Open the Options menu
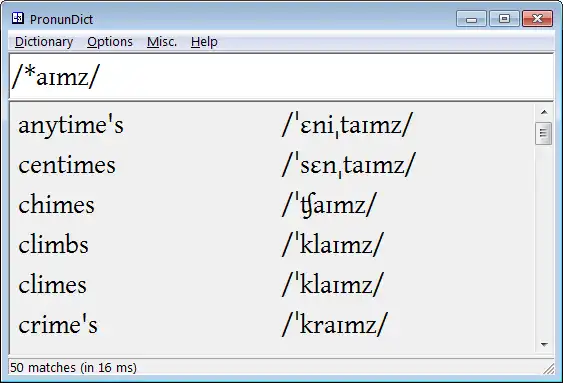This screenshot has width=563, height=383. coord(110,42)
